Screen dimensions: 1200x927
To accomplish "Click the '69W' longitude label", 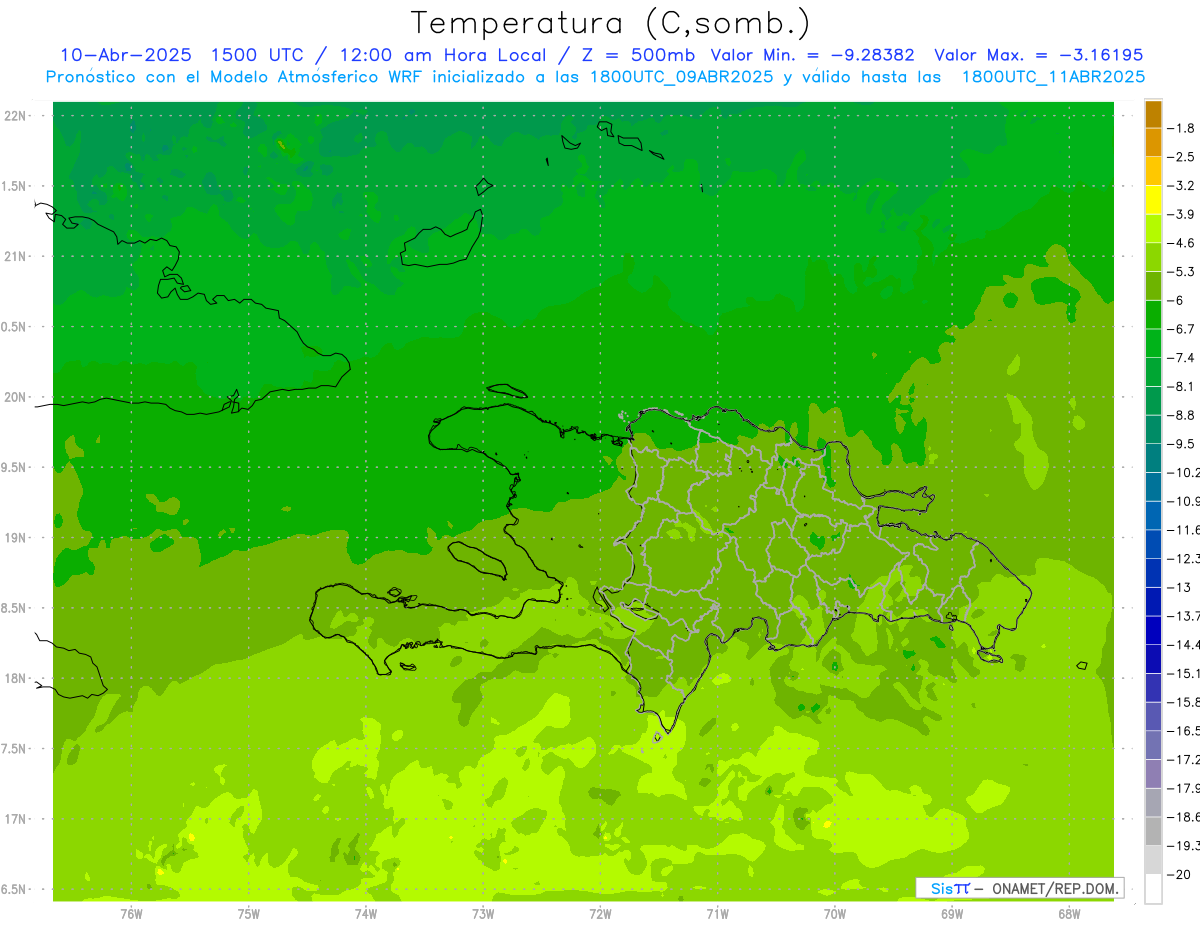I will click(x=952, y=913).
